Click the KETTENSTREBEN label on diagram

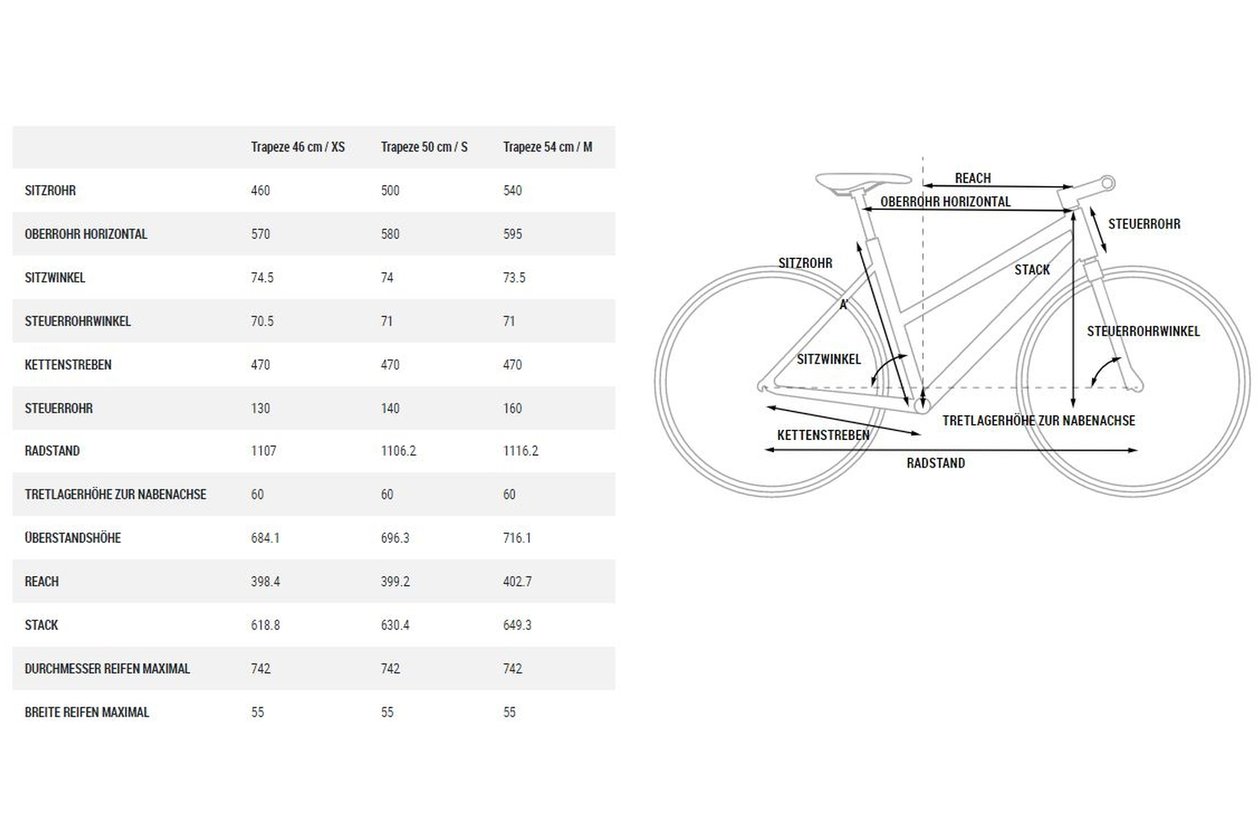coord(824,435)
